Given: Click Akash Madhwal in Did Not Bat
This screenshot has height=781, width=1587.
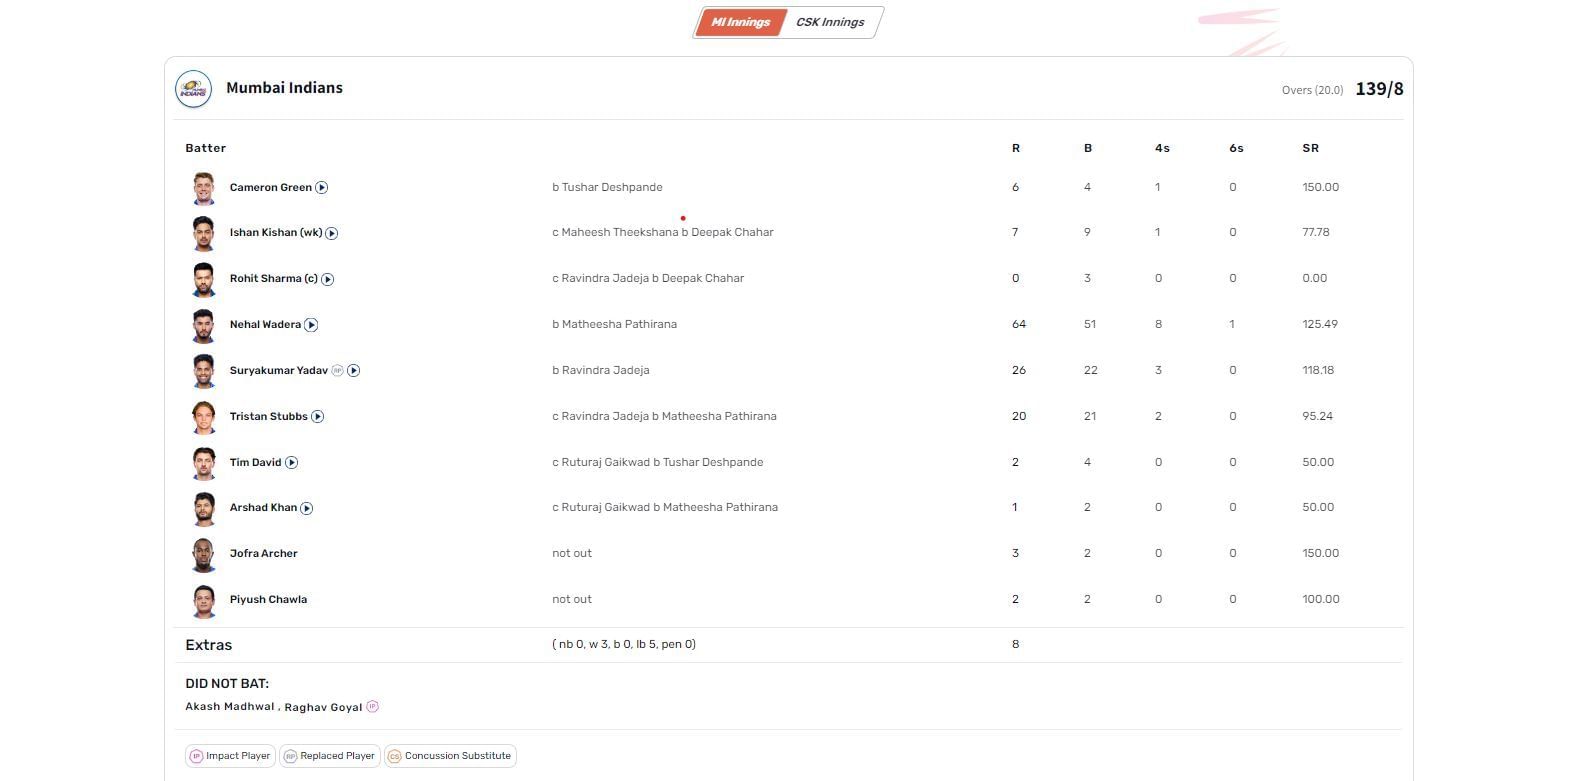Looking at the screenshot, I should (x=229, y=707).
